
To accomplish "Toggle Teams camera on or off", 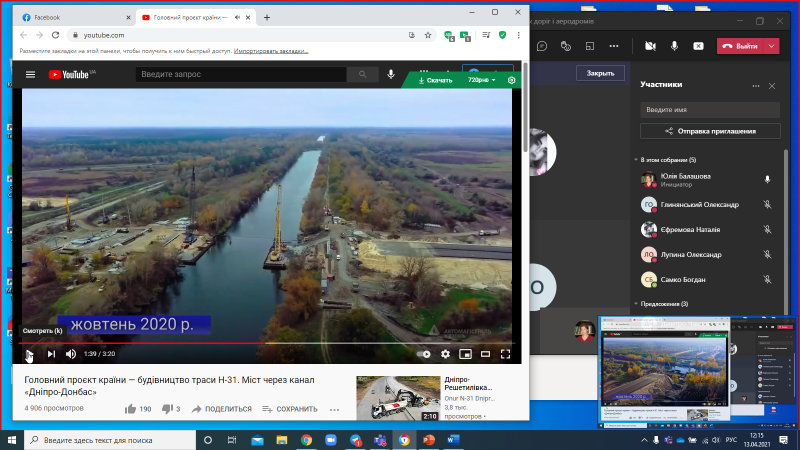I will click(650, 46).
